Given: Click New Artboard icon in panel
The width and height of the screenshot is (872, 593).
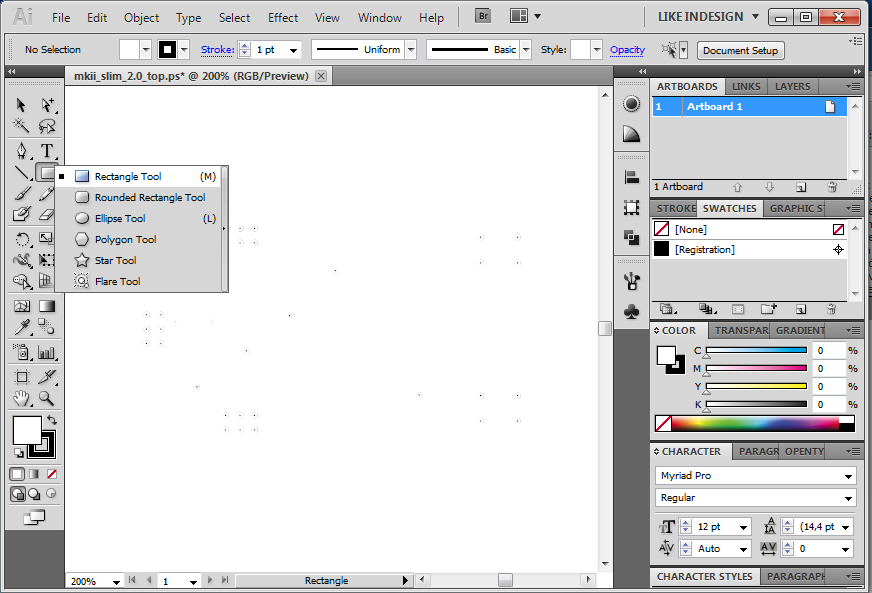Looking at the screenshot, I should tap(801, 187).
